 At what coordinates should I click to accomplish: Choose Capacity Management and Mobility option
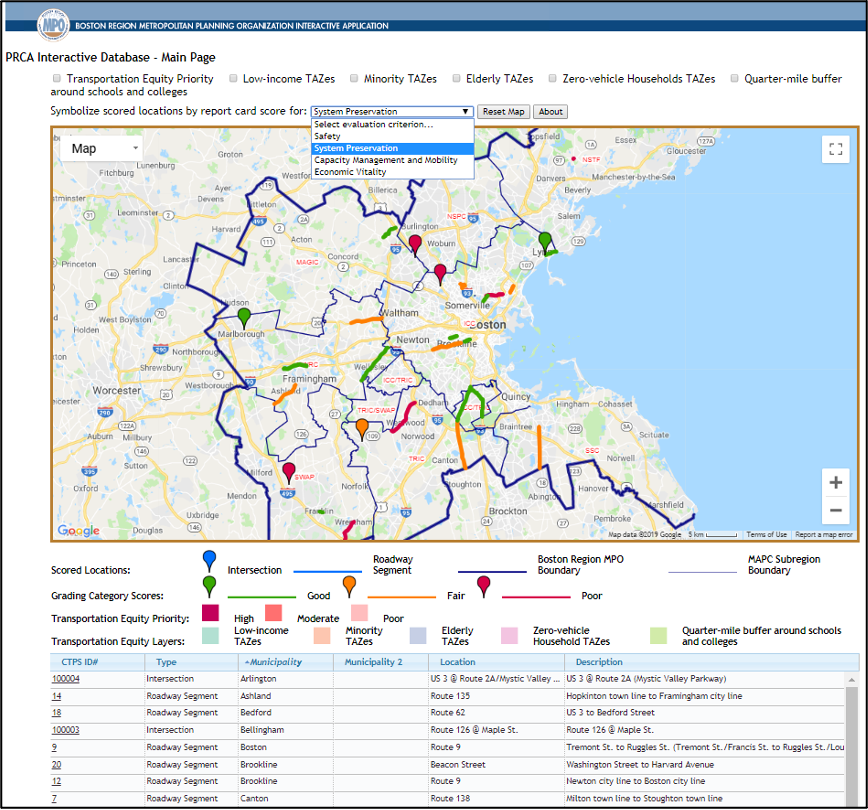[385, 160]
